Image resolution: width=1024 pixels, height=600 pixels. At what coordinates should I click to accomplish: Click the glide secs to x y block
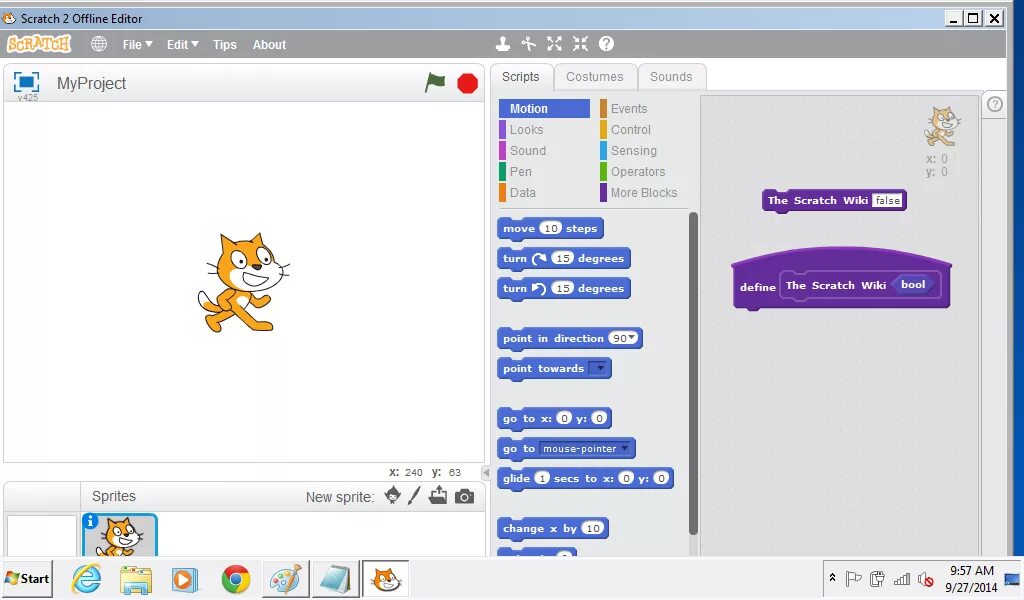point(585,479)
